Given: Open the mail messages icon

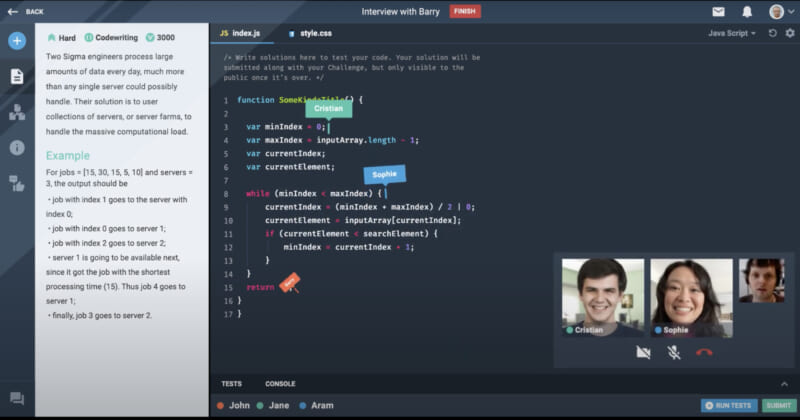Looking at the screenshot, I should click(718, 12).
